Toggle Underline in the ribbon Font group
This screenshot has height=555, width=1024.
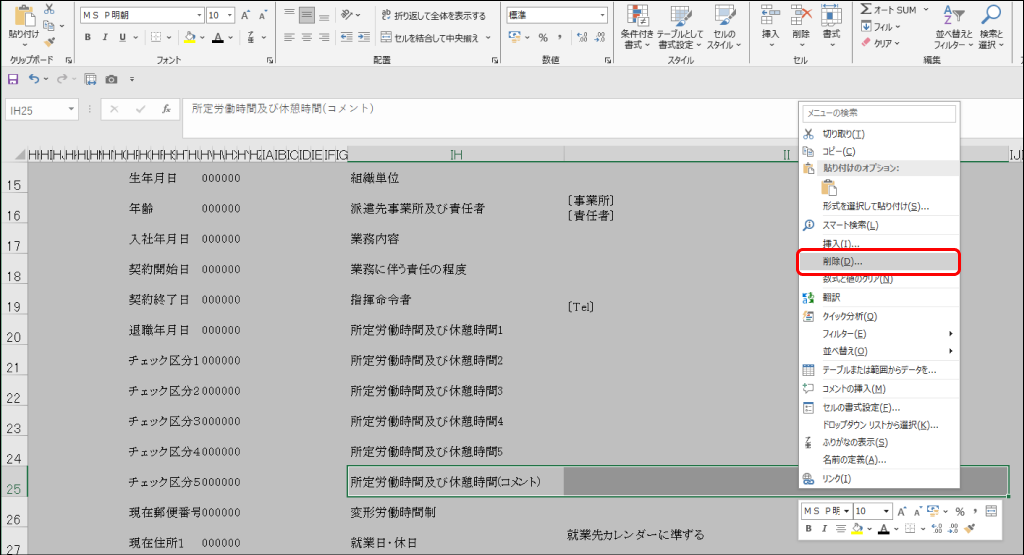(122, 38)
